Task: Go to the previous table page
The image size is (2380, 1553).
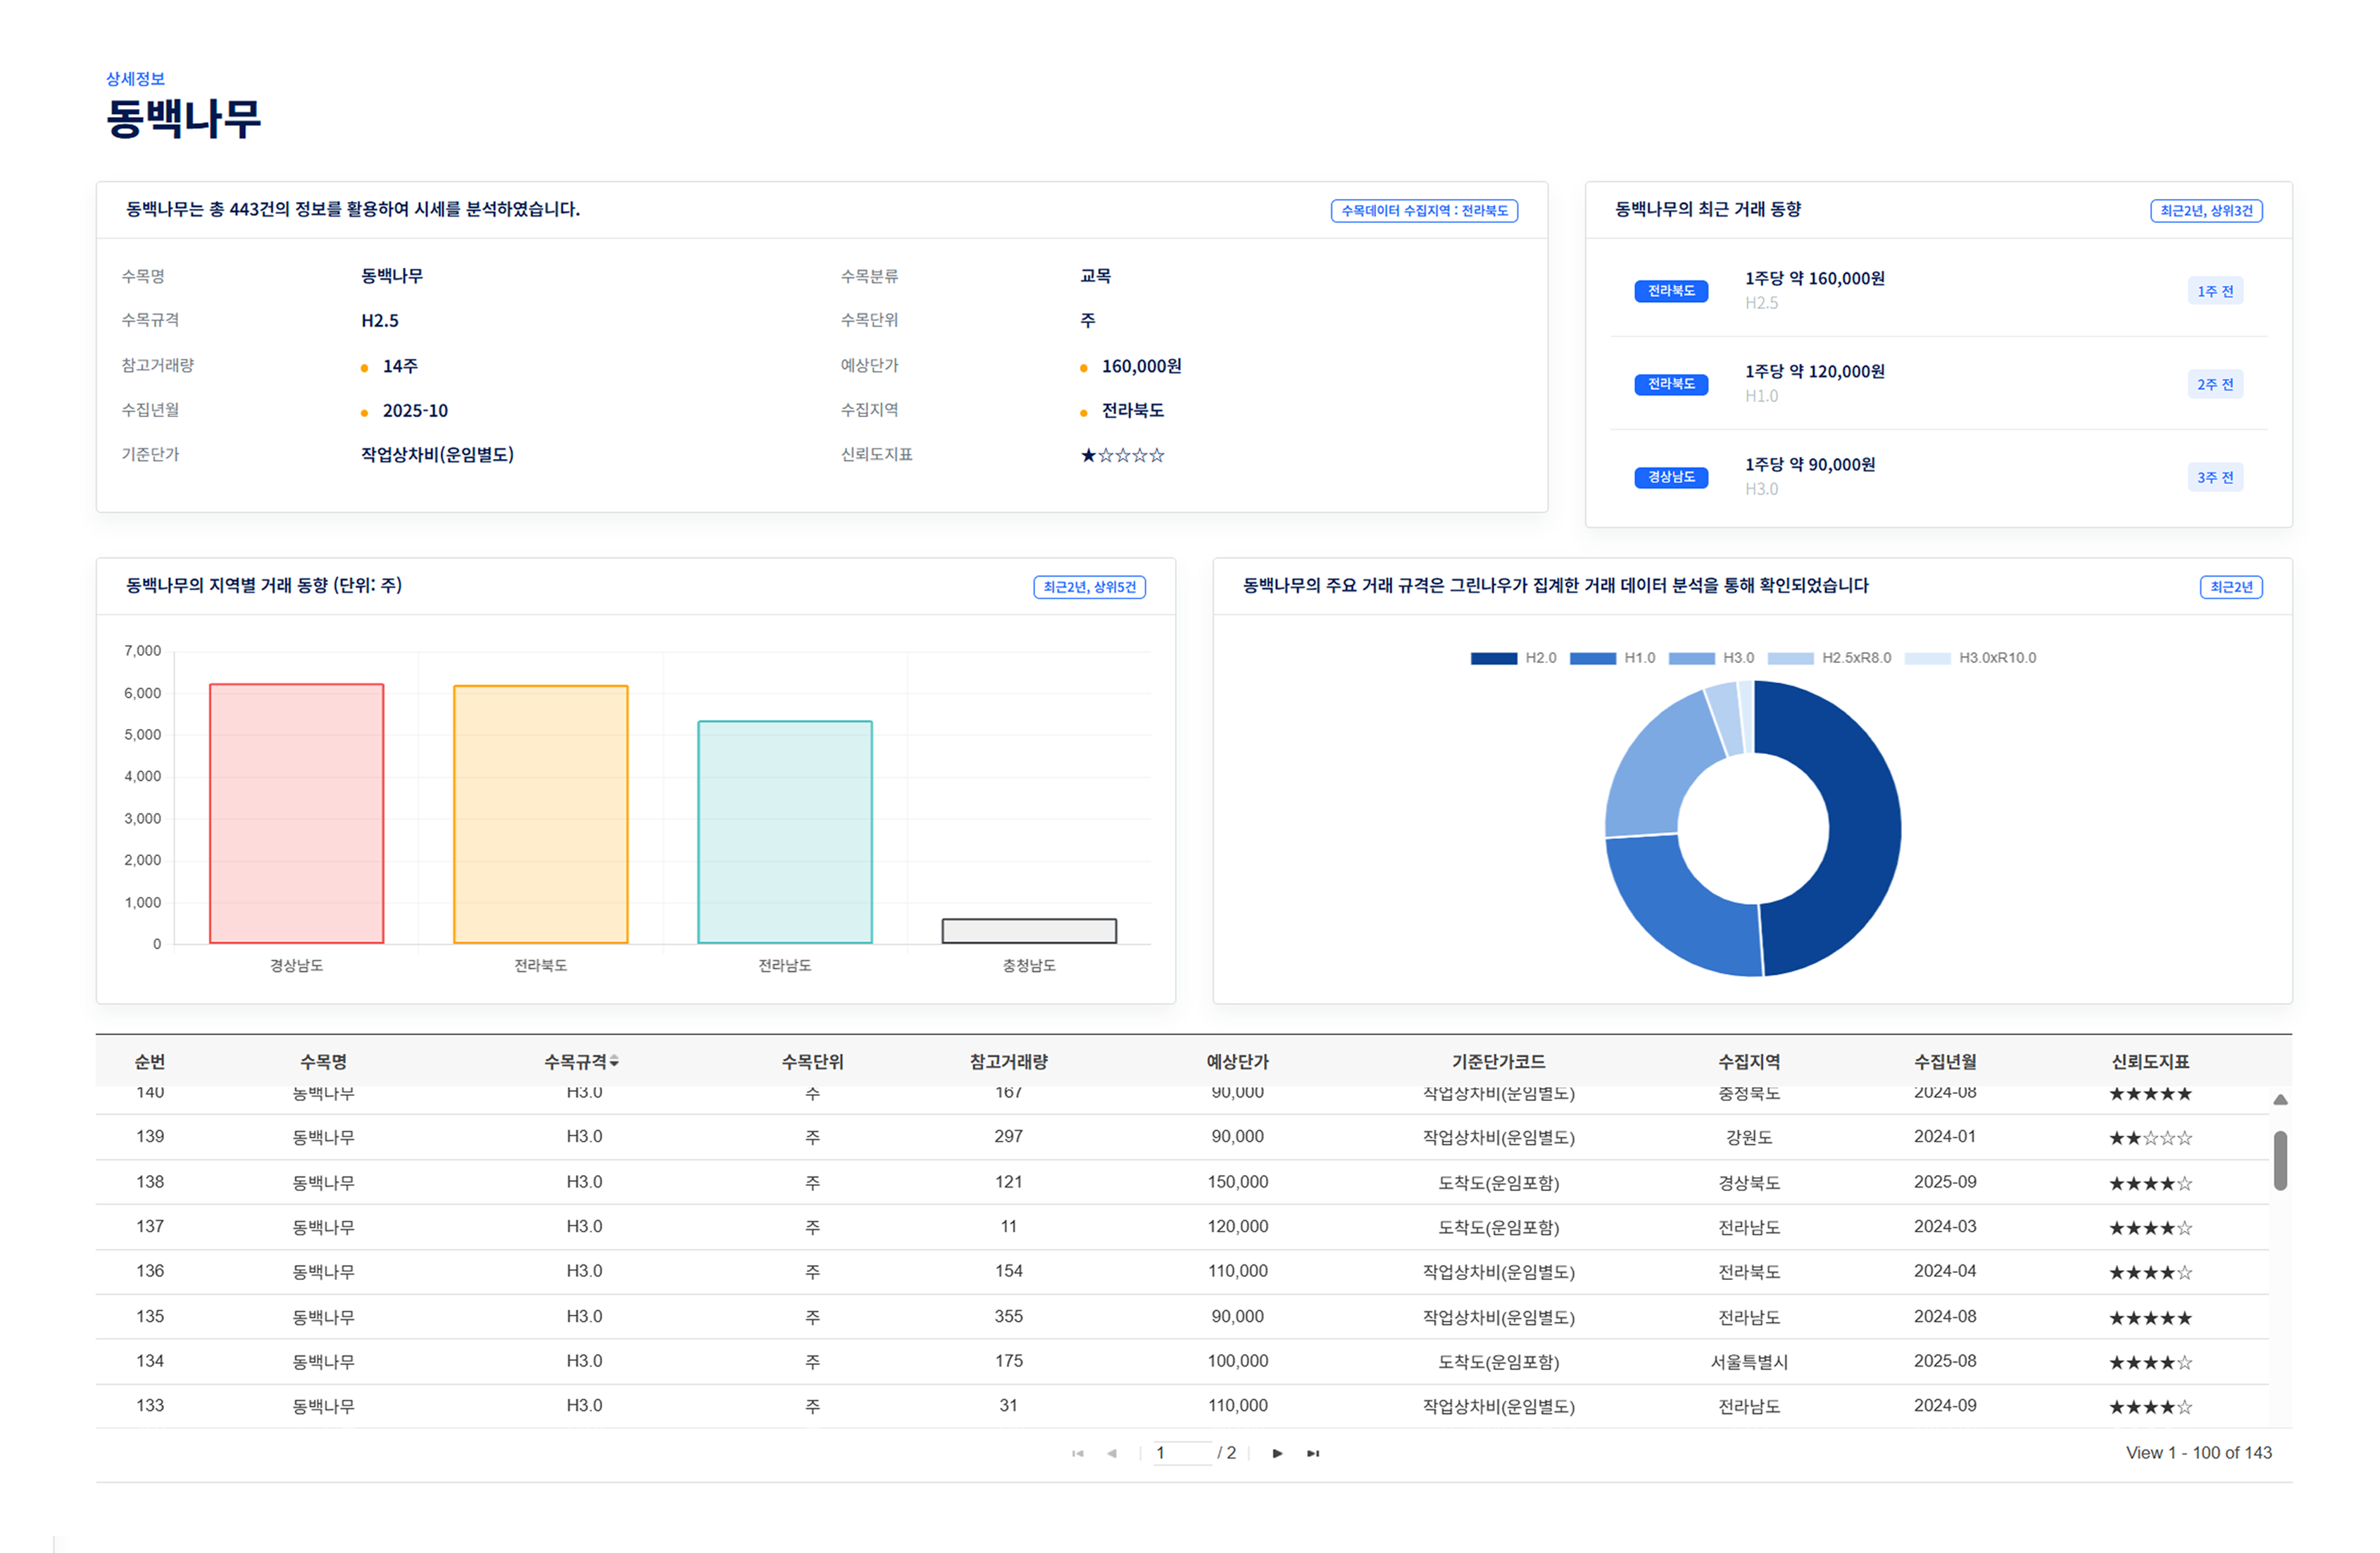Action: coord(1112,1453)
